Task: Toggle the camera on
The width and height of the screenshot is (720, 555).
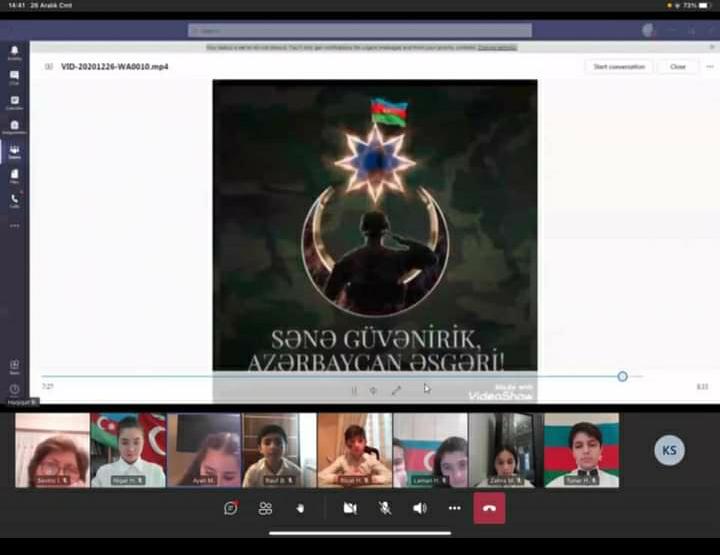Action: [350, 508]
